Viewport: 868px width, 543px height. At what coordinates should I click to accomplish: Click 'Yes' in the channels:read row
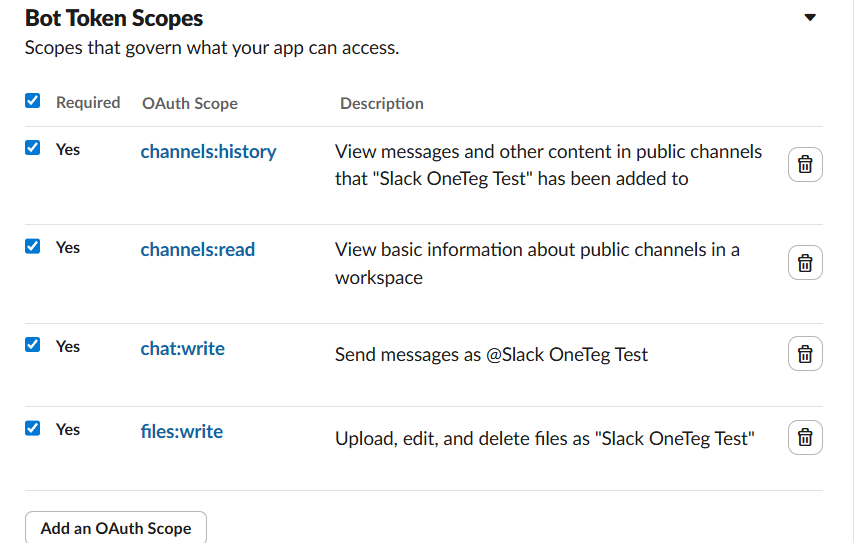pyautogui.click(x=68, y=247)
